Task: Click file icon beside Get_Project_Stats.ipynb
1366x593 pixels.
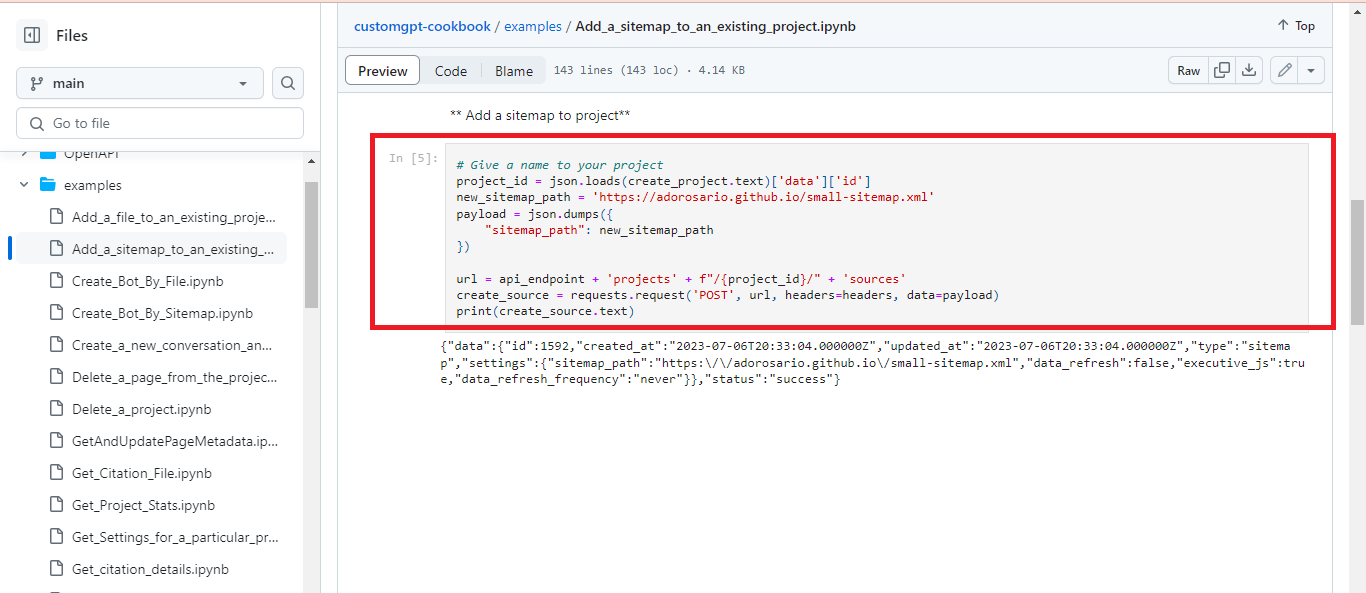Action: (x=56, y=505)
